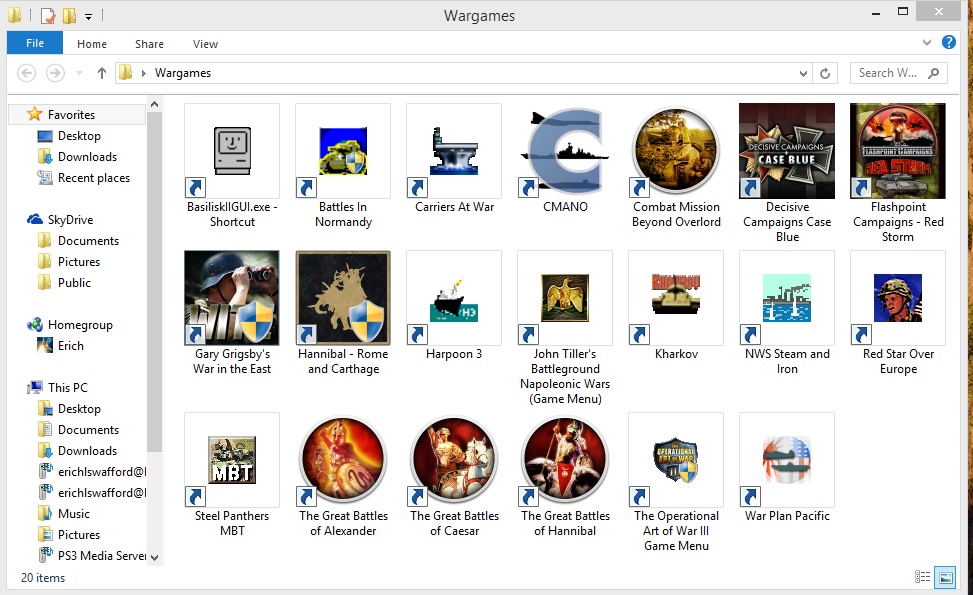The height and width of the screenshot is (595, 973).
Task: Open Erich under Homegroup
Action: pyautogui.click(x=70, y=346)
